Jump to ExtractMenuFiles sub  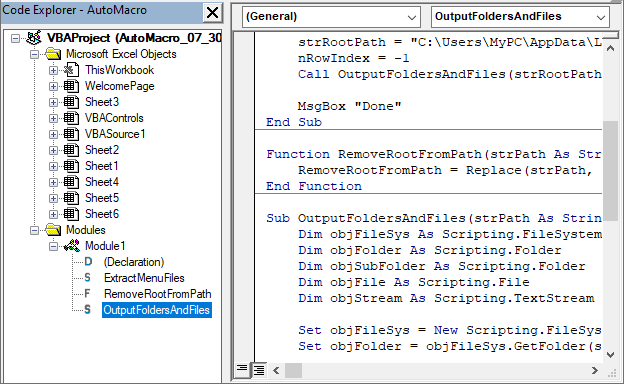click(144, 278)
